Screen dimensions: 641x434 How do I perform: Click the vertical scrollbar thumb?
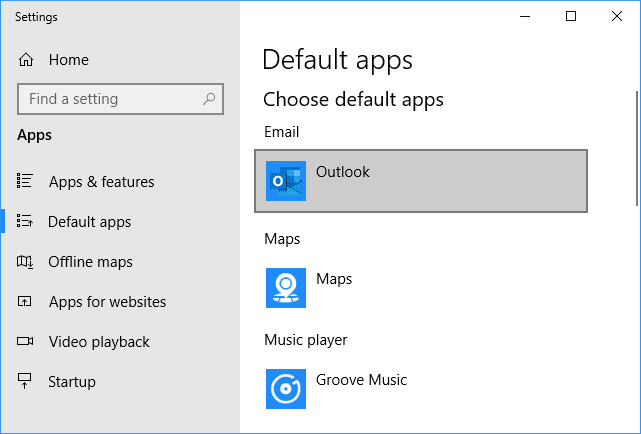point(637,148)
